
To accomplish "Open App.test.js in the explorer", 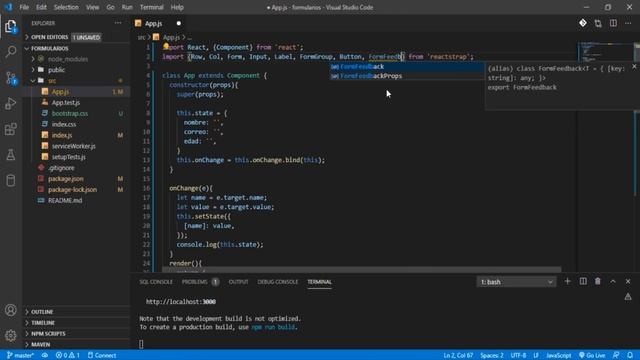I will [x=76, y=102].
